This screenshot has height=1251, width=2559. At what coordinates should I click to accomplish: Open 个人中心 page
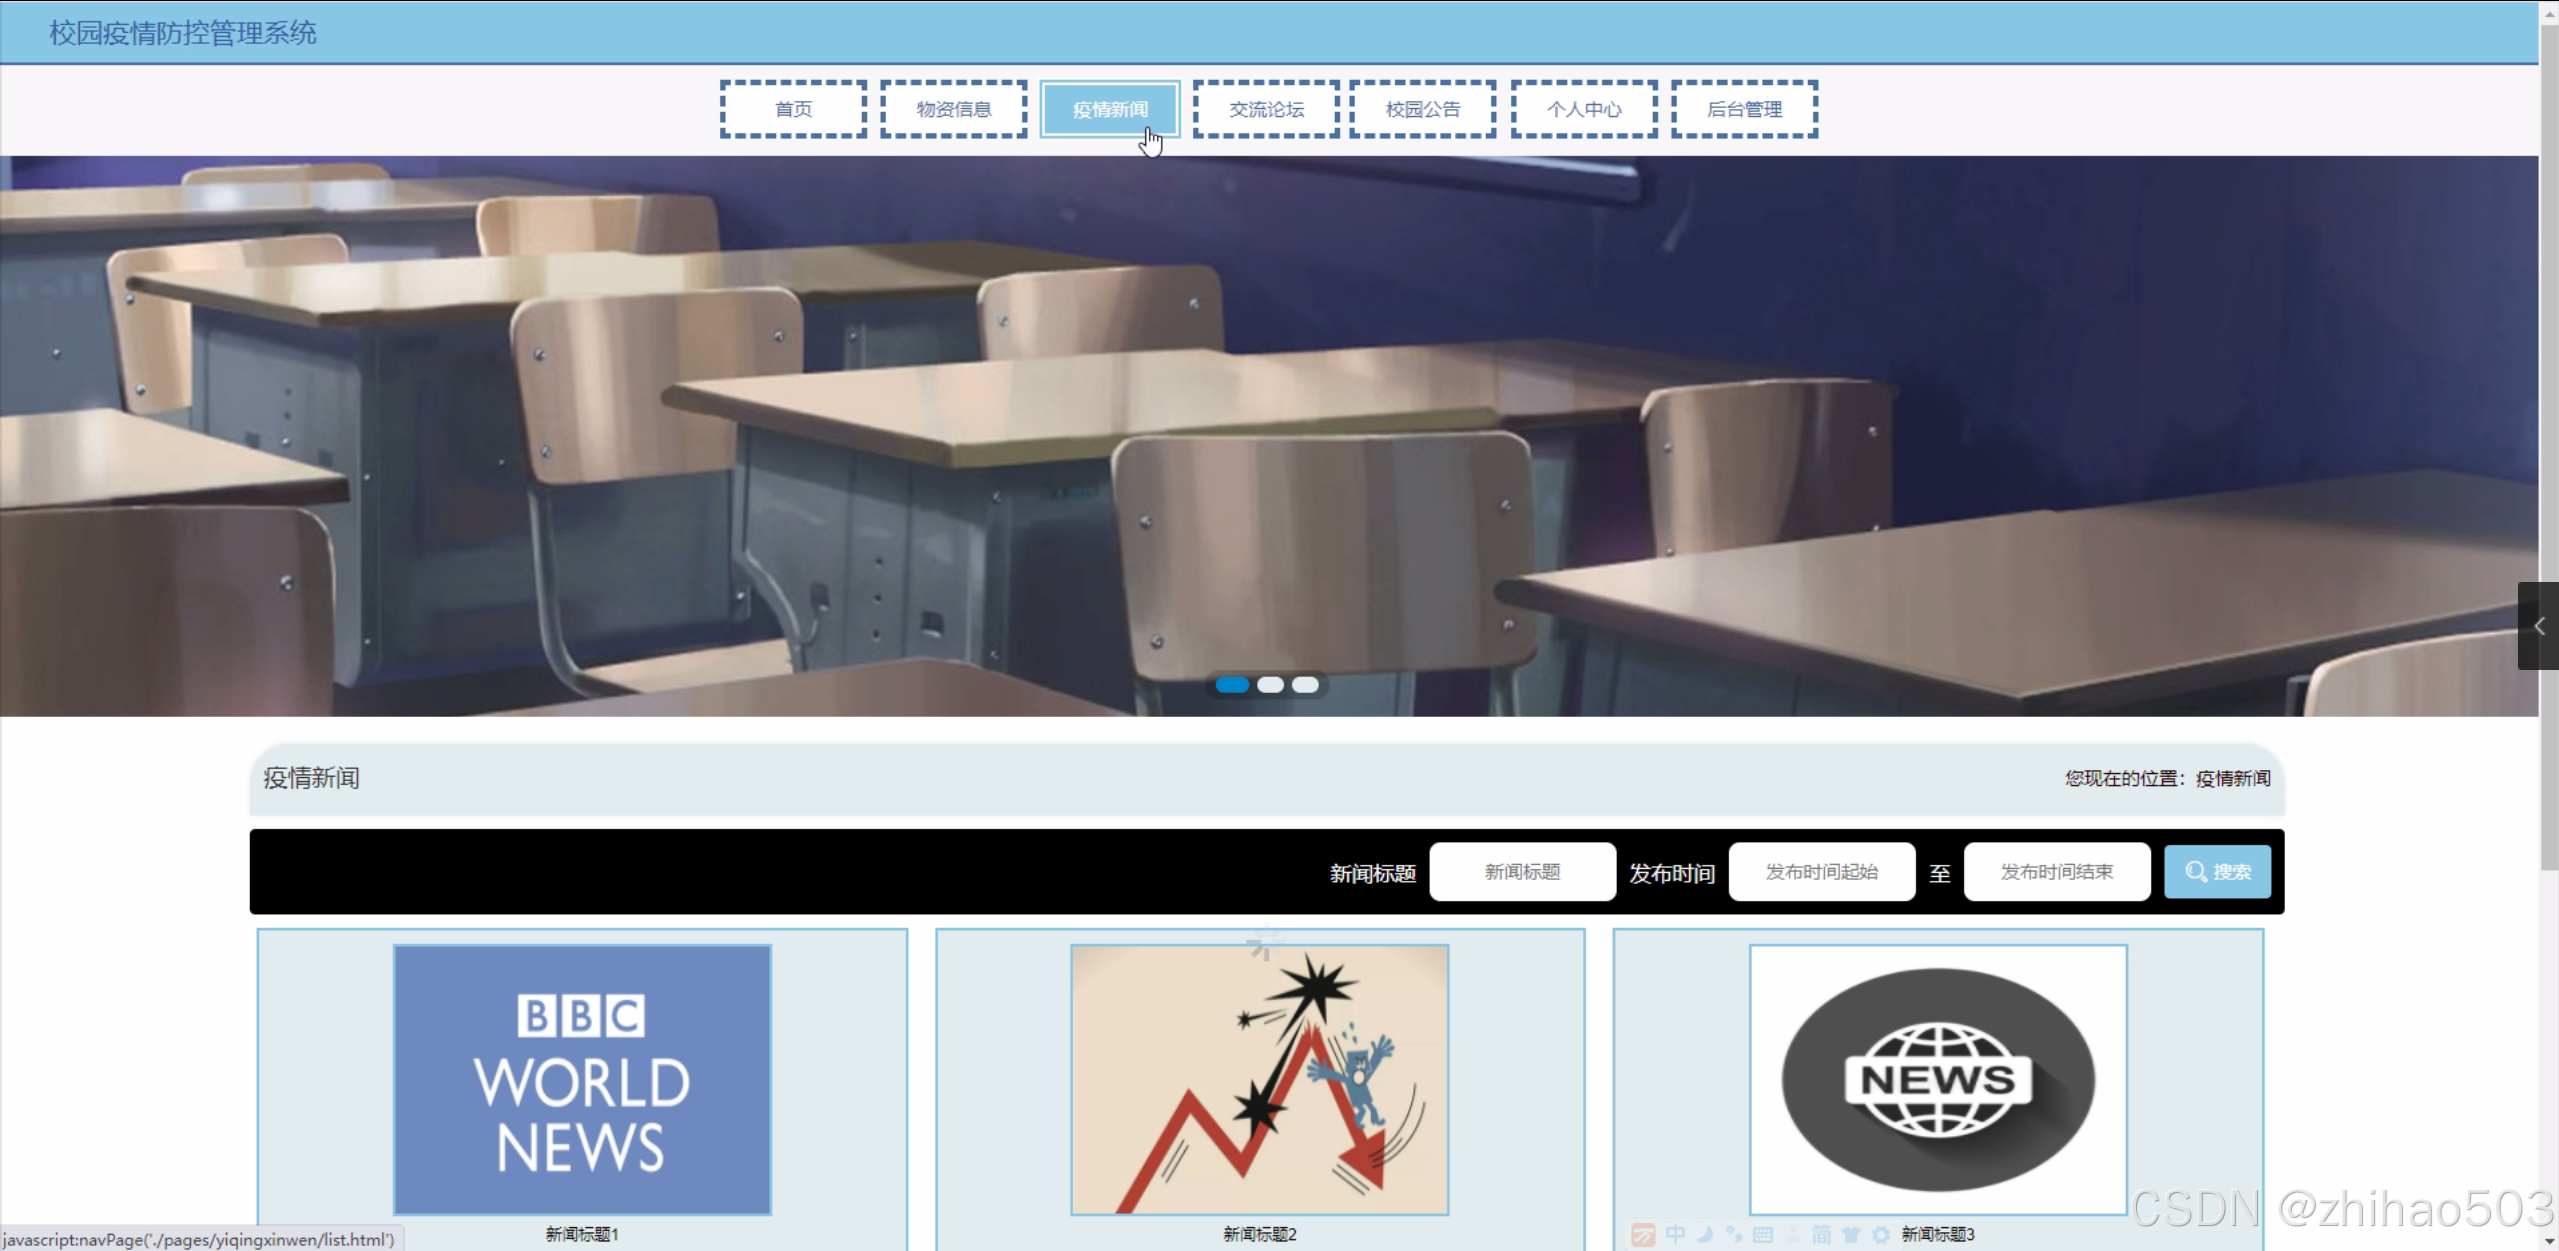coord(1584,109)
